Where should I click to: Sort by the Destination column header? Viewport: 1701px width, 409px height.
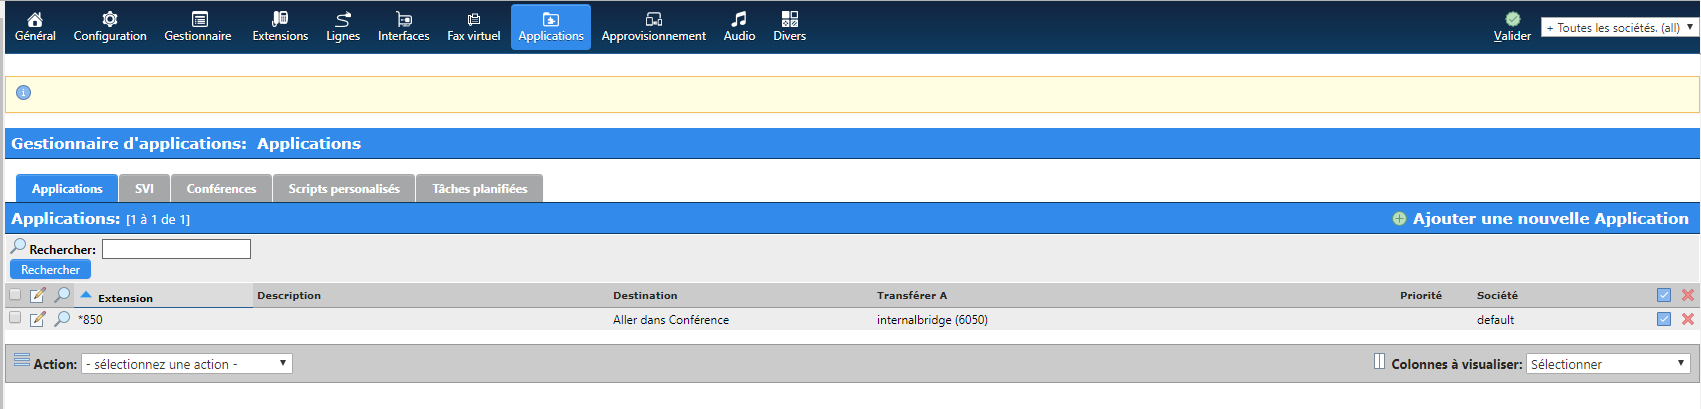[645, 295]
